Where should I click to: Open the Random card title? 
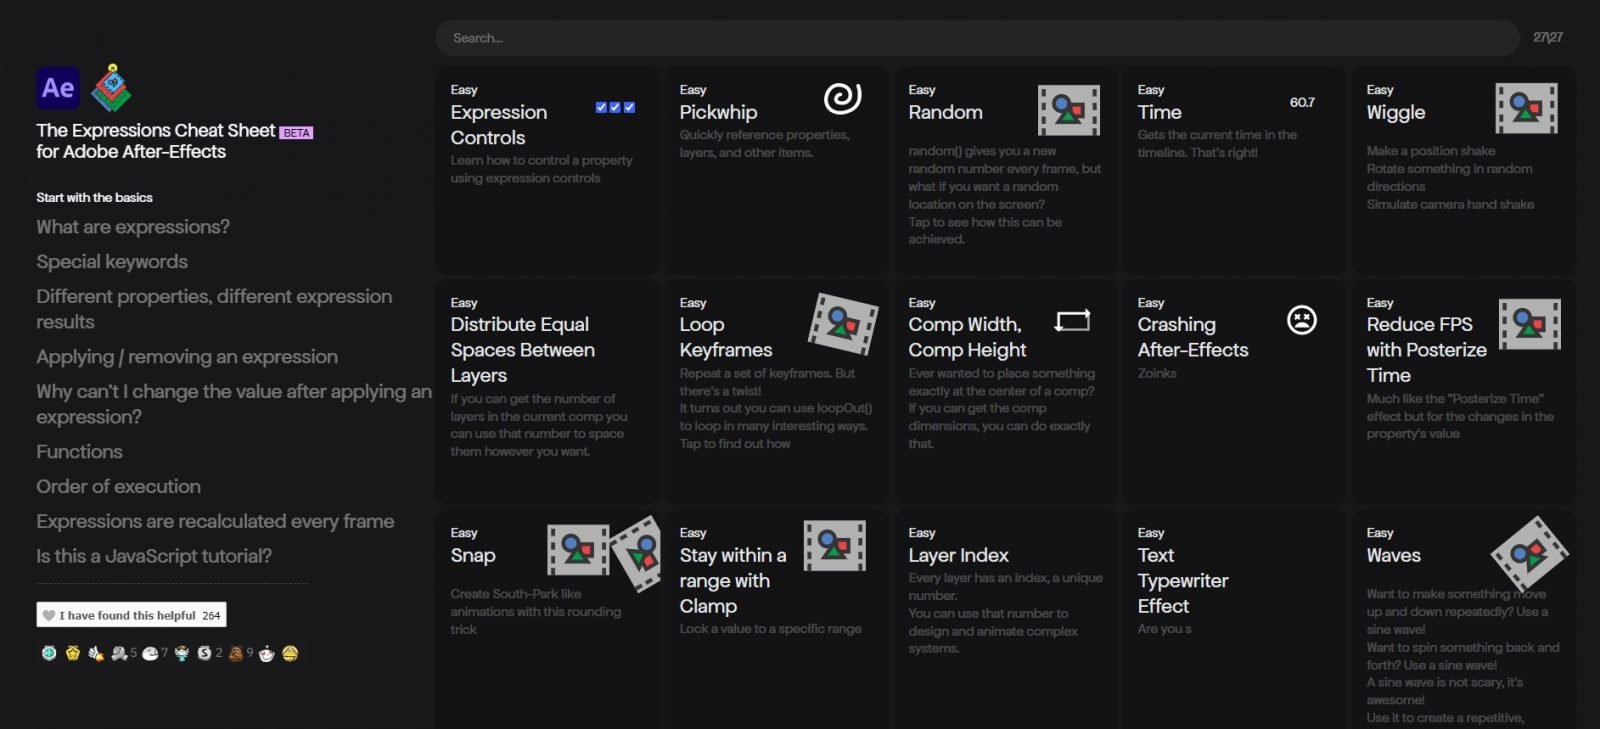tap(945, 112)
